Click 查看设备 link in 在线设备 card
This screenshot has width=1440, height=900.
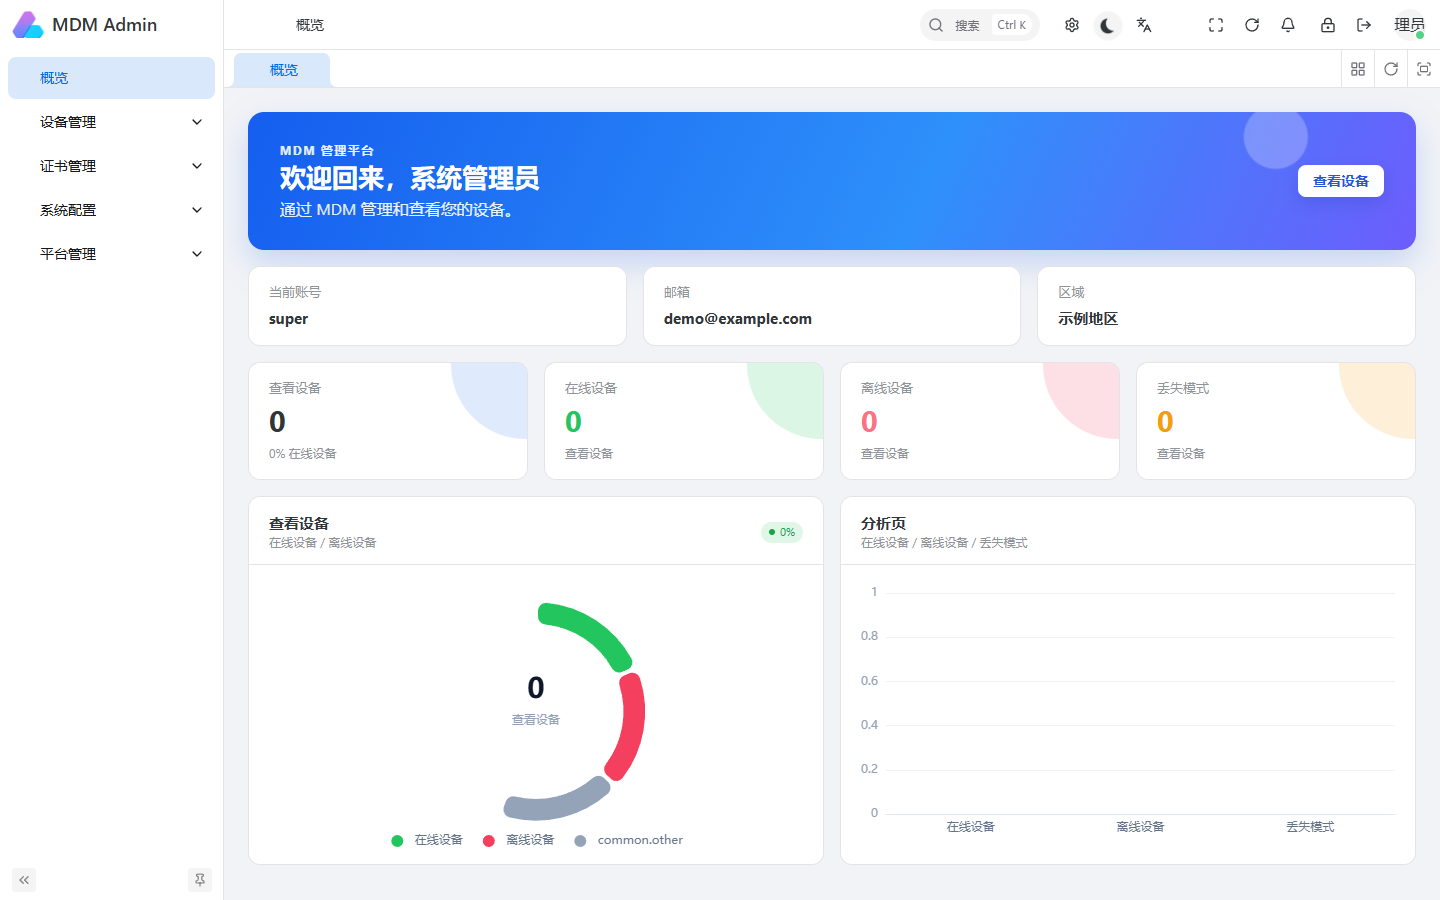coord(589,454)
